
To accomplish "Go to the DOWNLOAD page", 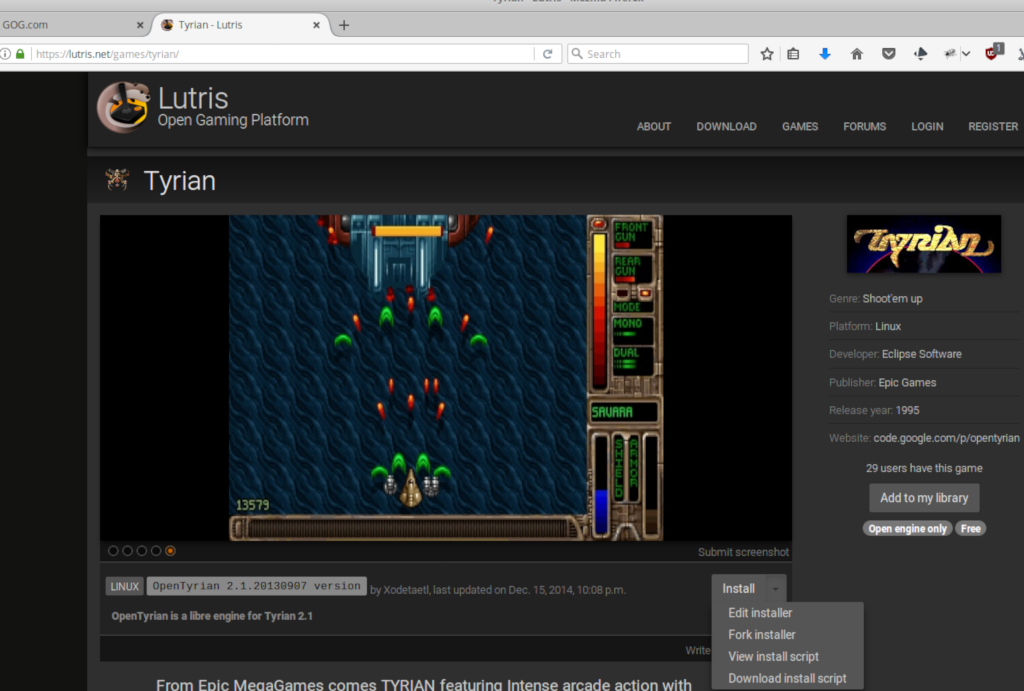I will (x=726, y=126).
